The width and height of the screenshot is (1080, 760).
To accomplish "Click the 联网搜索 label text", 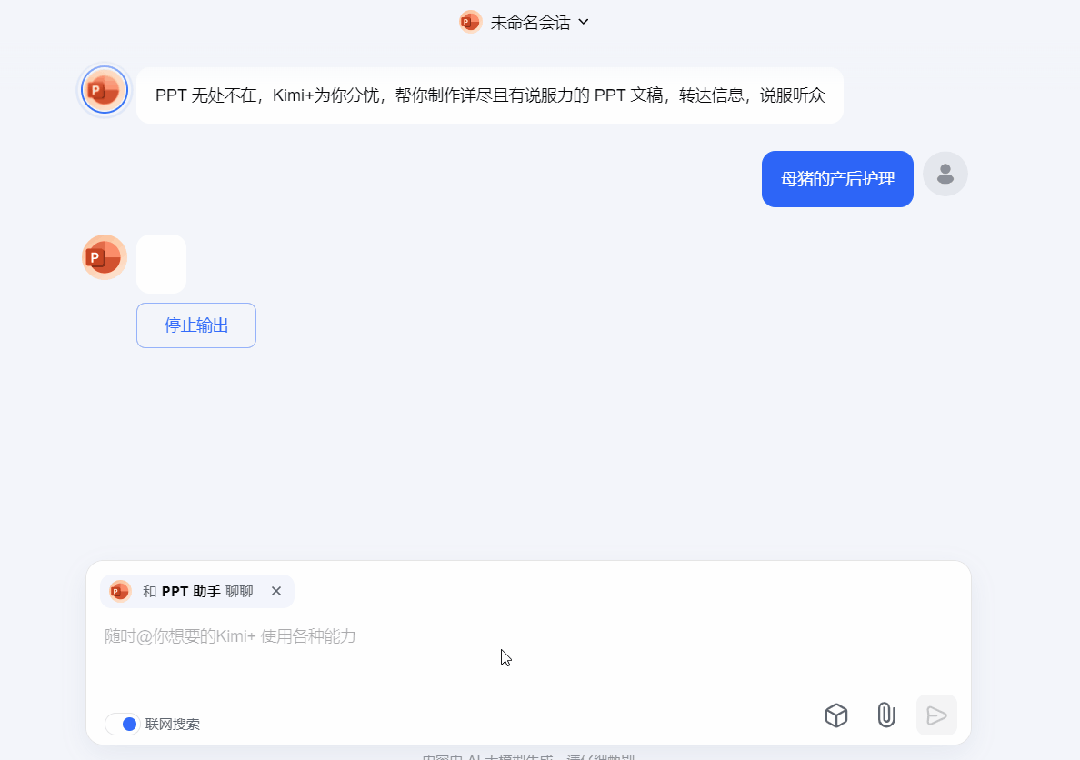I will pos(172,724).
